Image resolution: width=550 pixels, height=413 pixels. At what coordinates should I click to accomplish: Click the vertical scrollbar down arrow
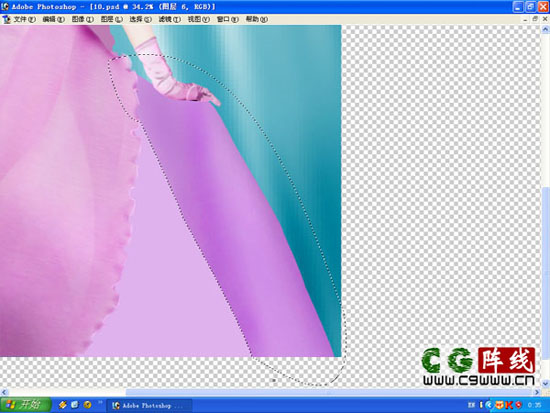click(x=546, y=383)
